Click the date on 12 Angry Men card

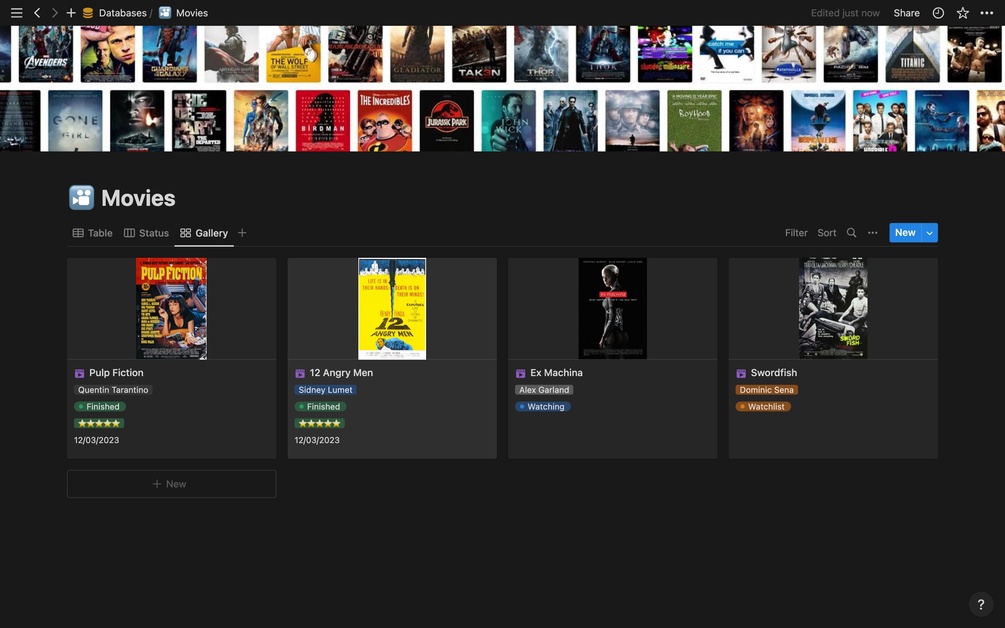(317, 440)
